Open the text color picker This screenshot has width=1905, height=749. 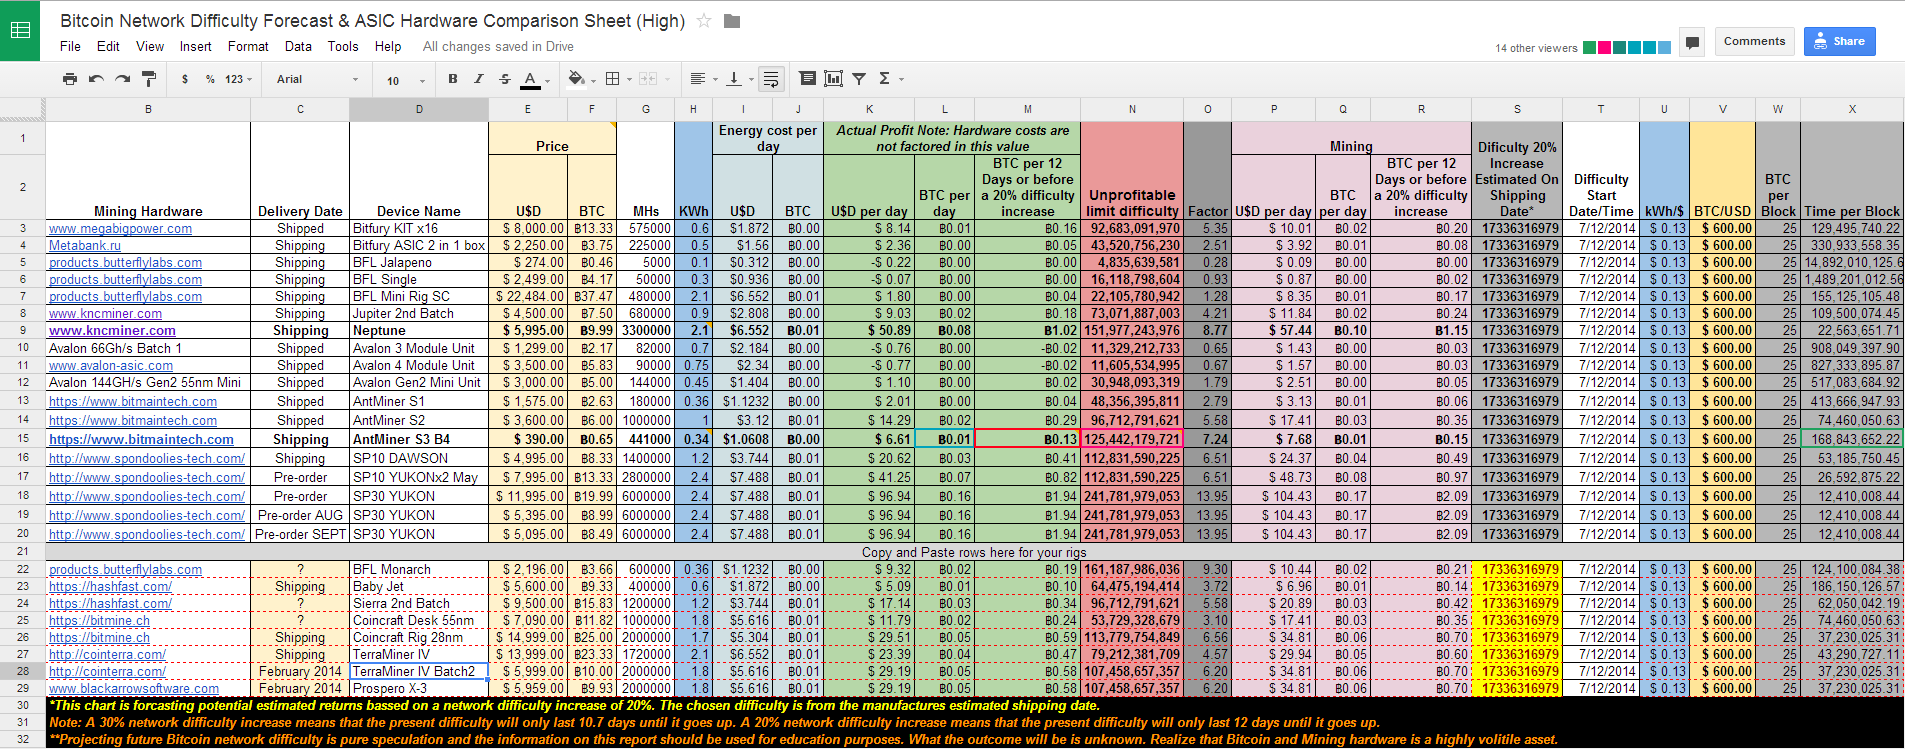(534, 79)
